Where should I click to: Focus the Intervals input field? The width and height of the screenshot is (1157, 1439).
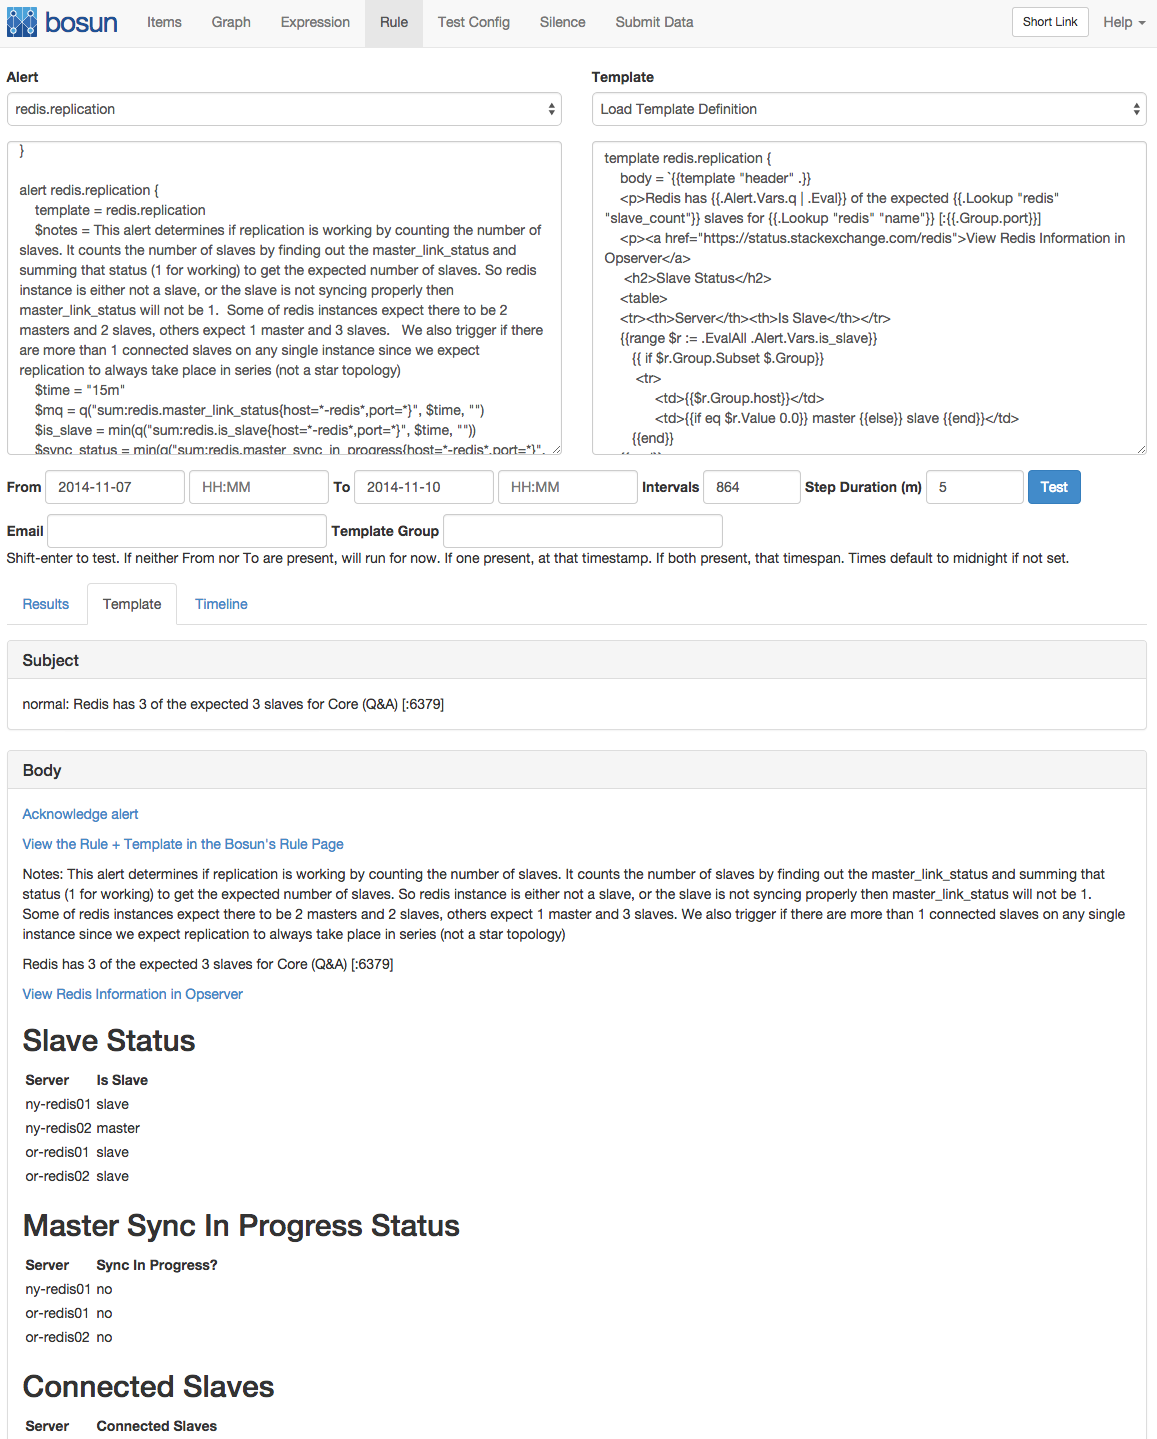(x=751, y=487)
